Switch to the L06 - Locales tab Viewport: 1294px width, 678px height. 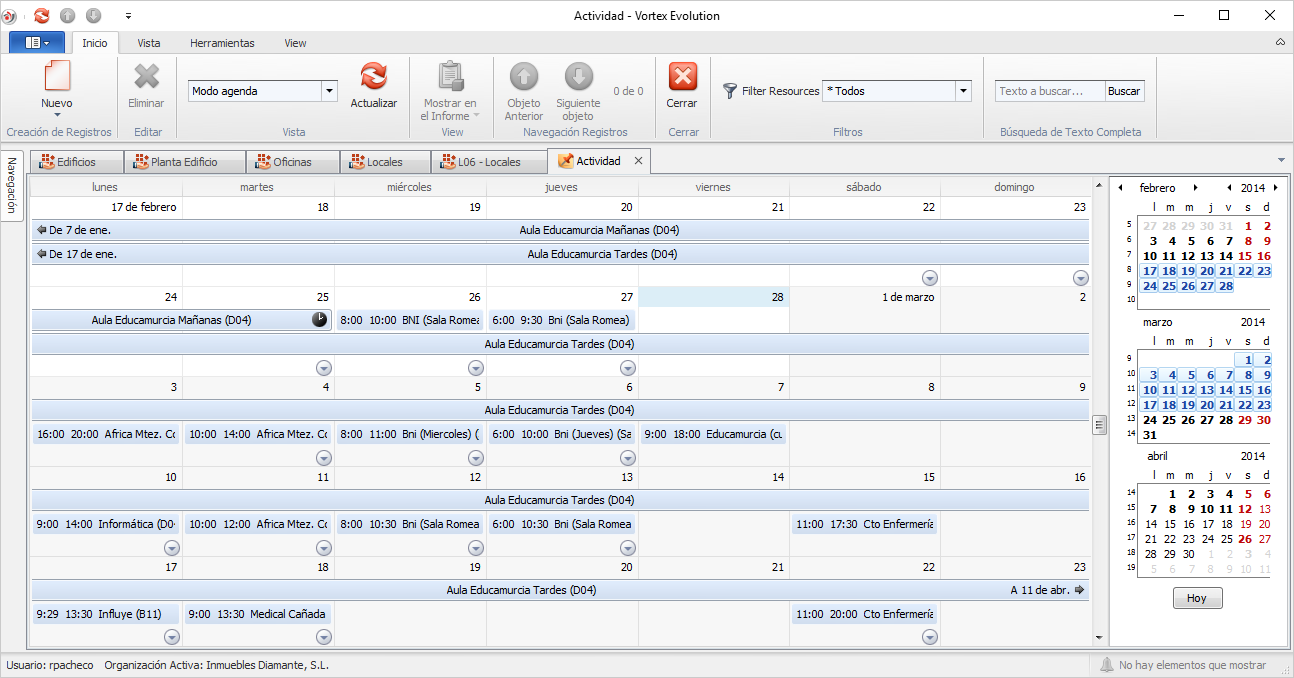coord(488,162)
